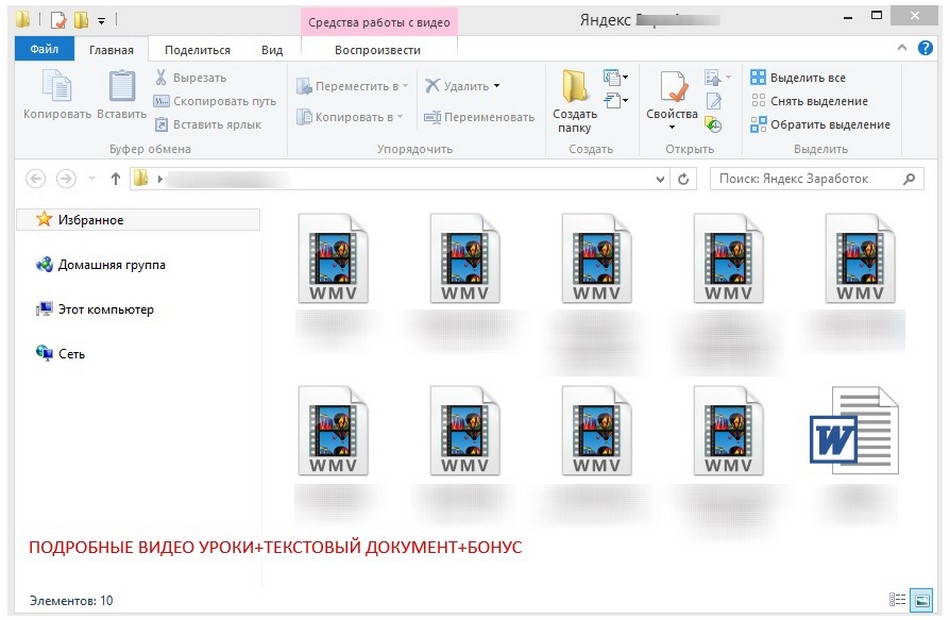950x620 pixels.
Task: Switch to large icons view in status bar
Action: [922, 599]
